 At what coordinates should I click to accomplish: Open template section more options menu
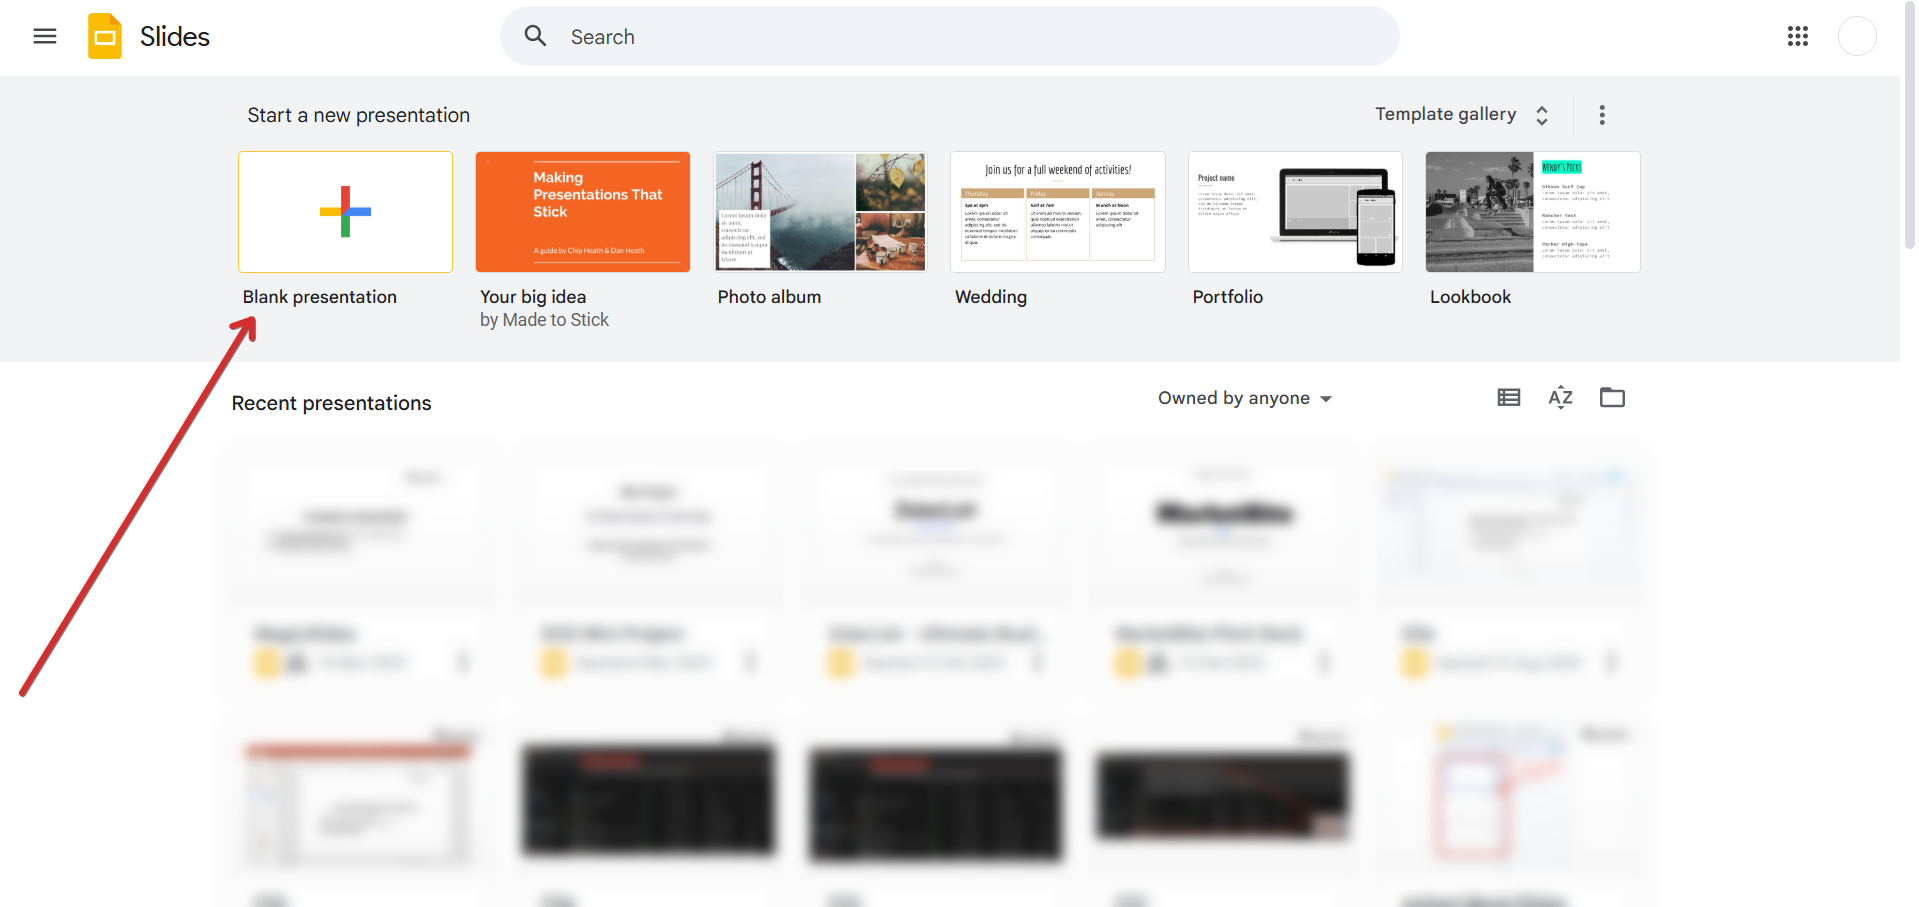pos(1602,115)
